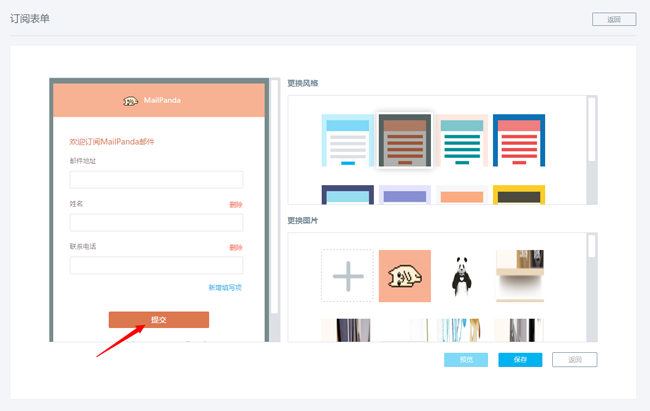
Task: Save the form with 保存 button
Action: tap(520, 360)
